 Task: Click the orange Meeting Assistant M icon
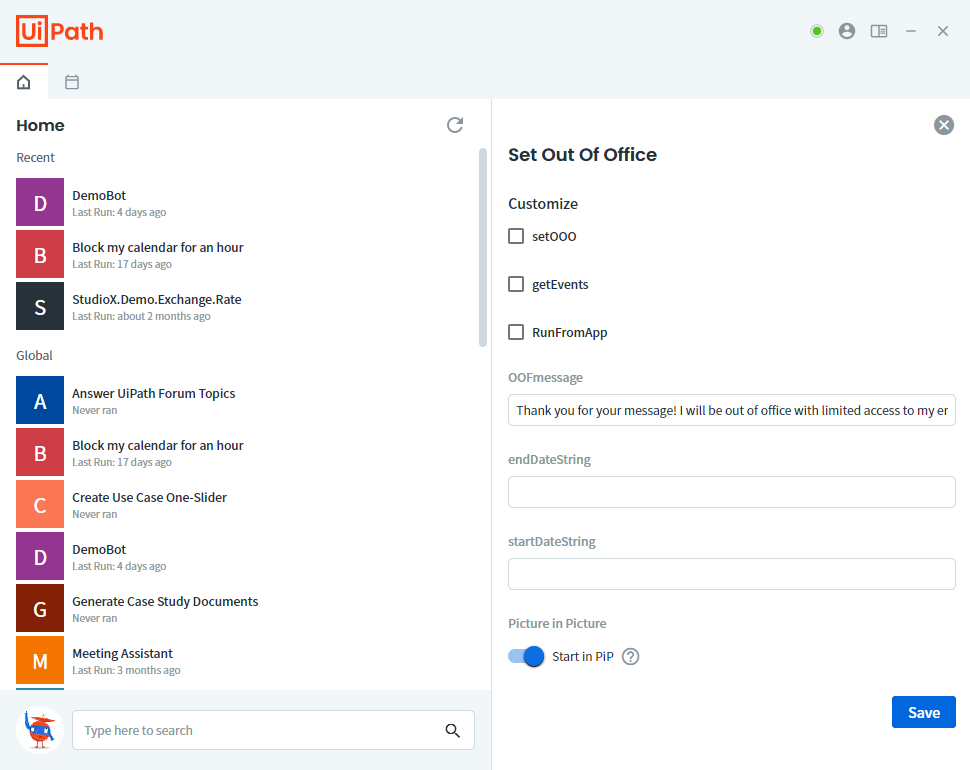click(x=40, y=660)
